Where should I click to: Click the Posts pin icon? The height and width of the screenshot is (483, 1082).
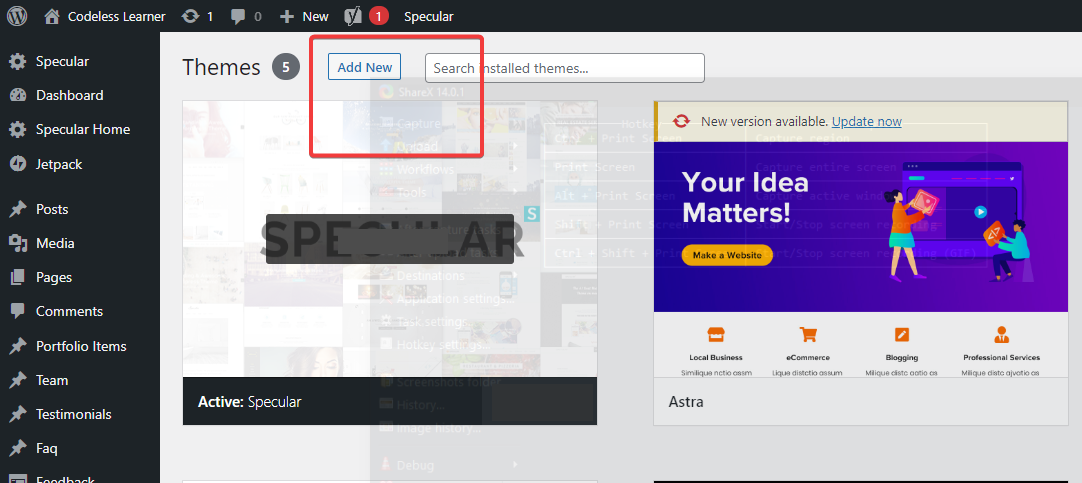[x=18, y=210]
